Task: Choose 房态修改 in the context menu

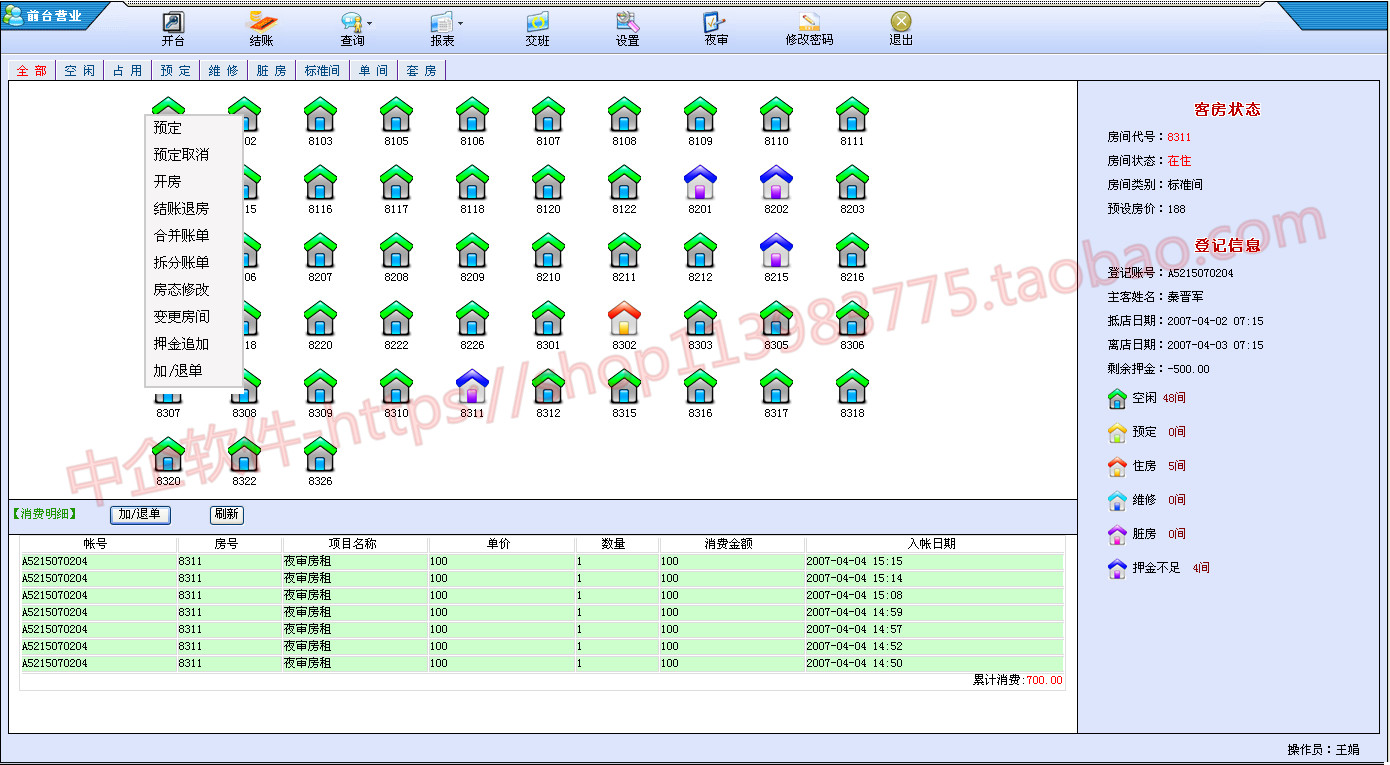Action: pos(194,290)
